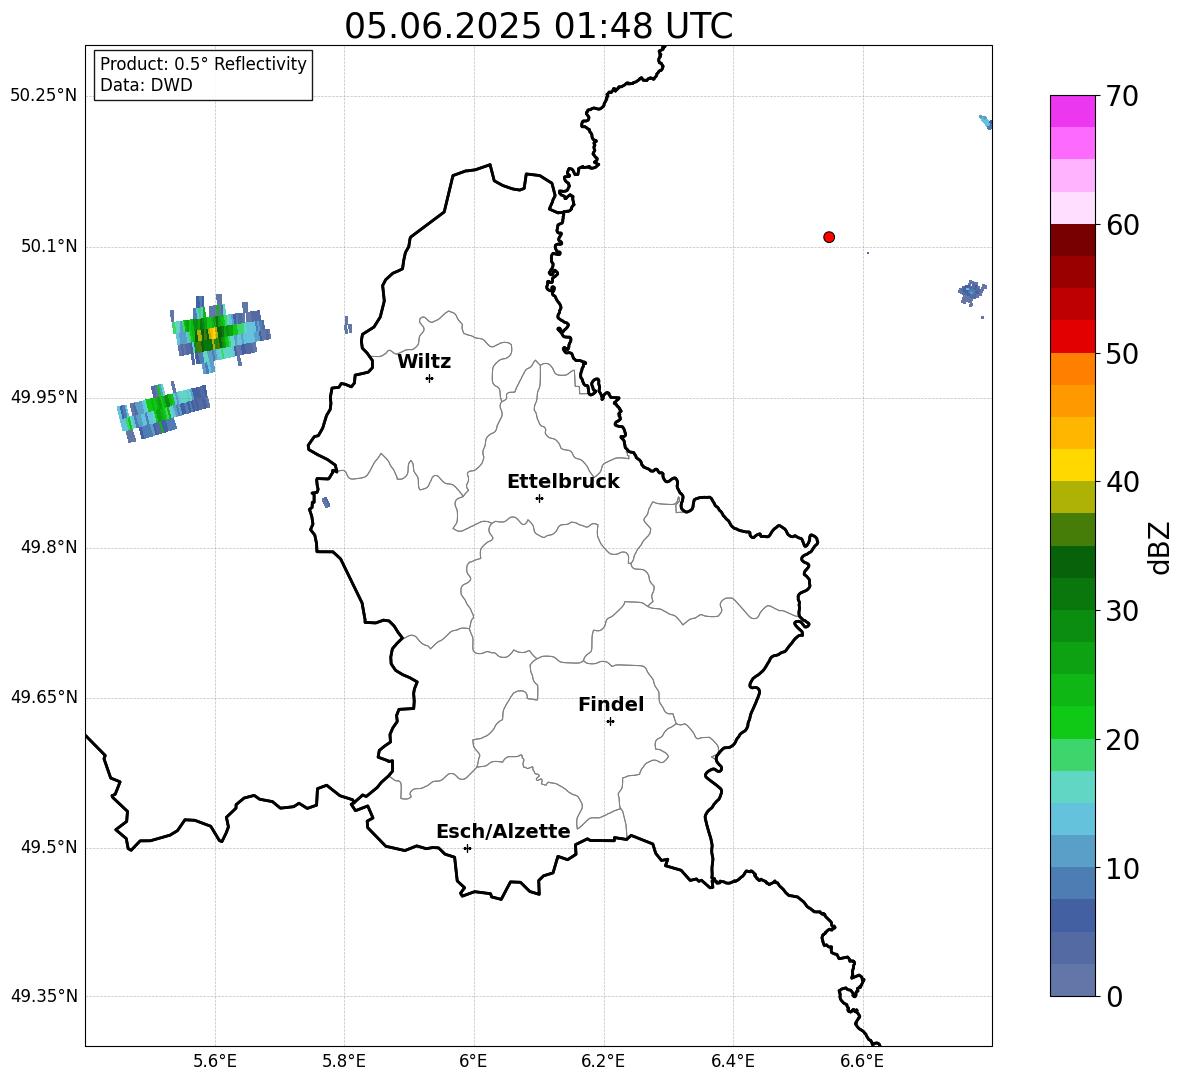The width and height of the screenshot is (1184, 1081).
Task: Click the 49.5°N latitude label
Action: [49, 847]
